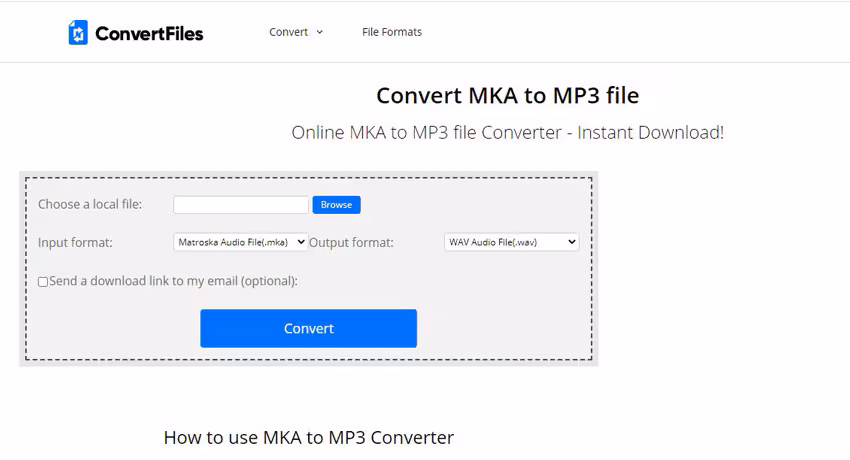Open the ConvertFiles home link text
850x460 pixels.
[149, 34]
